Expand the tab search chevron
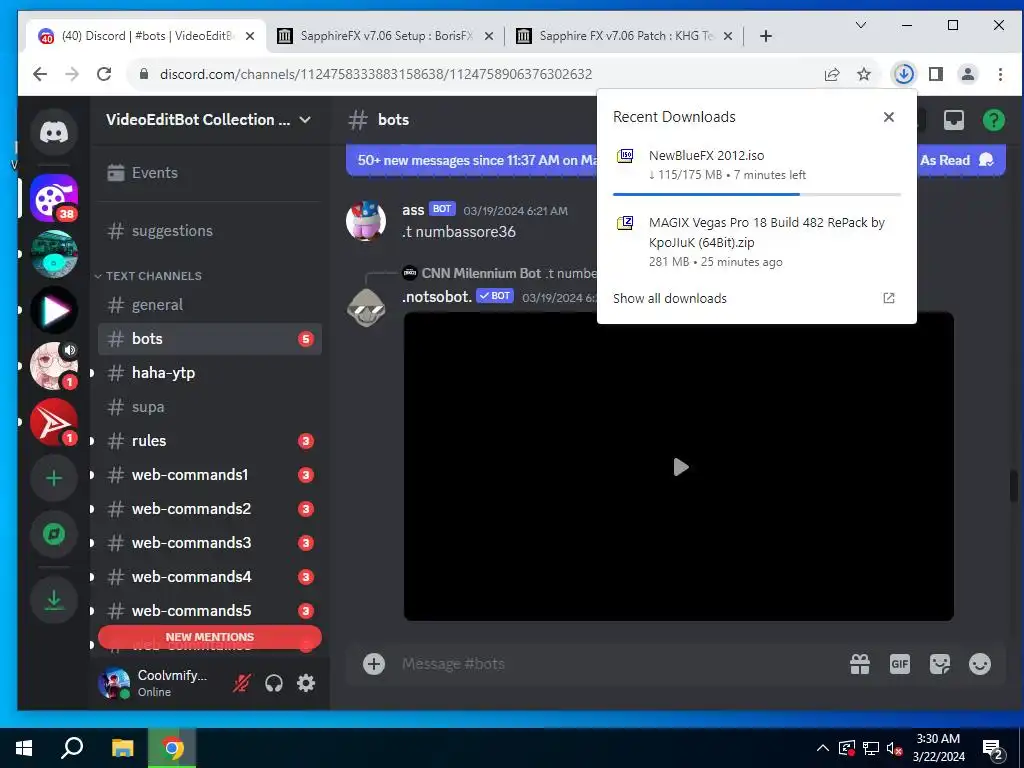The width and height of the screenshot is (1024, 768). (861, 25)
